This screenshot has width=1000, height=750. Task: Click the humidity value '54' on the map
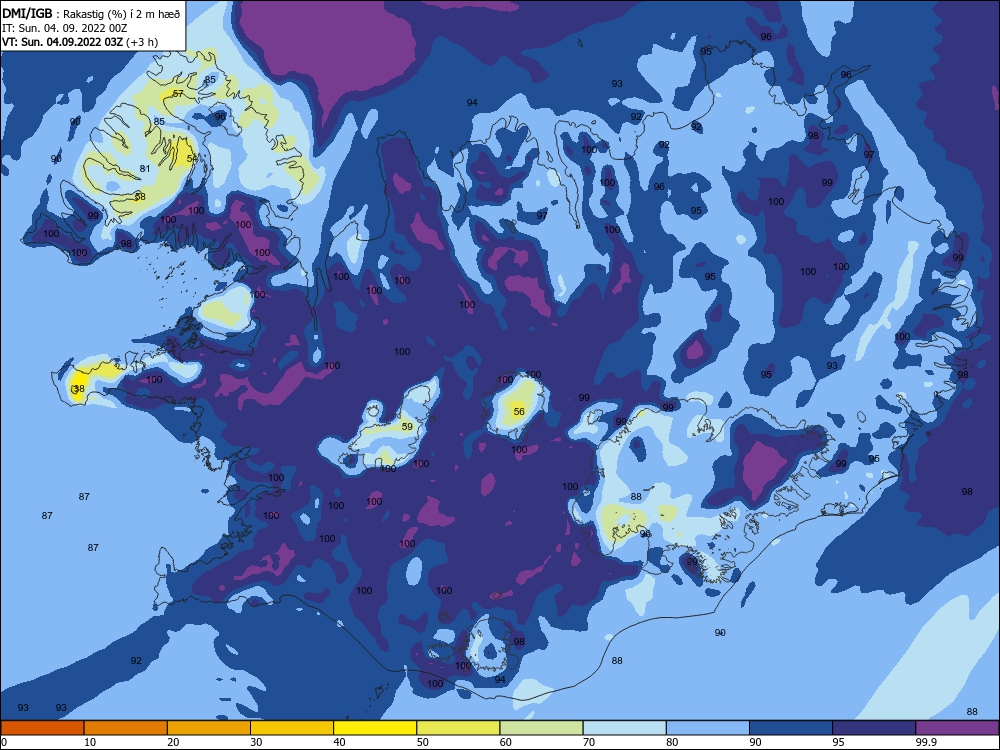pos(192,158)
